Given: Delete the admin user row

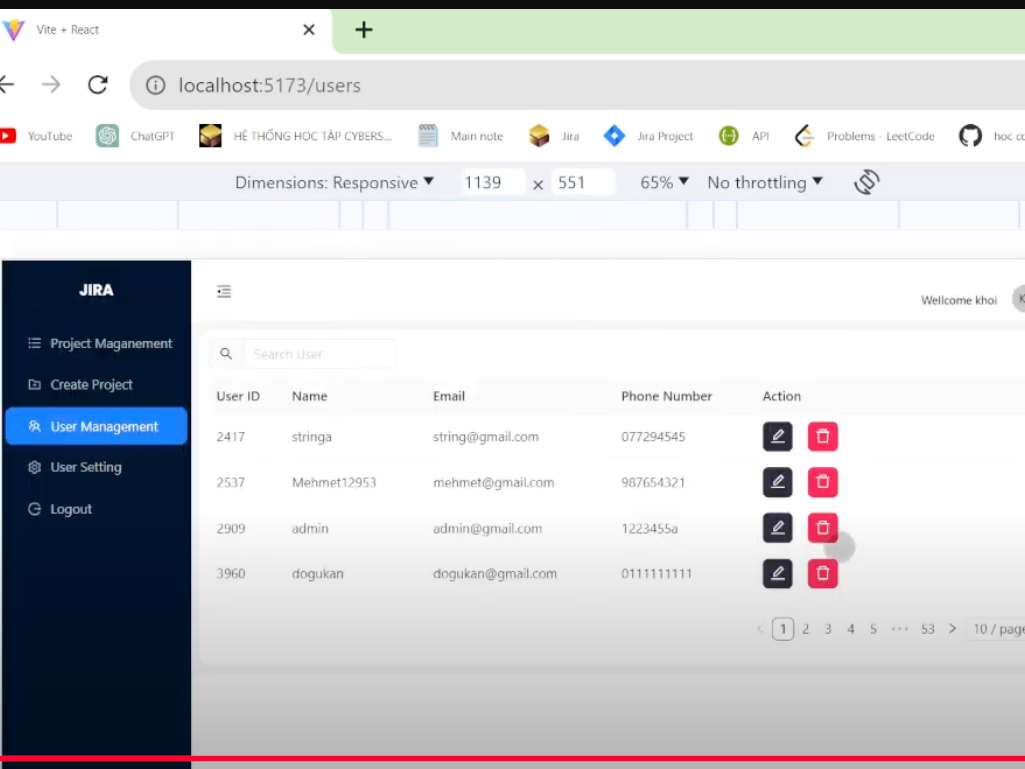Looking at the screenshot, I should [822, 528].
